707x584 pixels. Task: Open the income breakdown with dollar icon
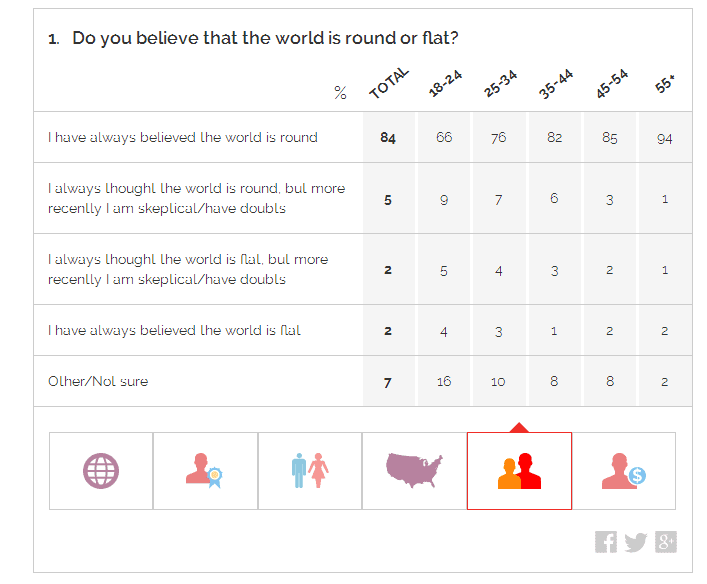(x=624, y=471)
